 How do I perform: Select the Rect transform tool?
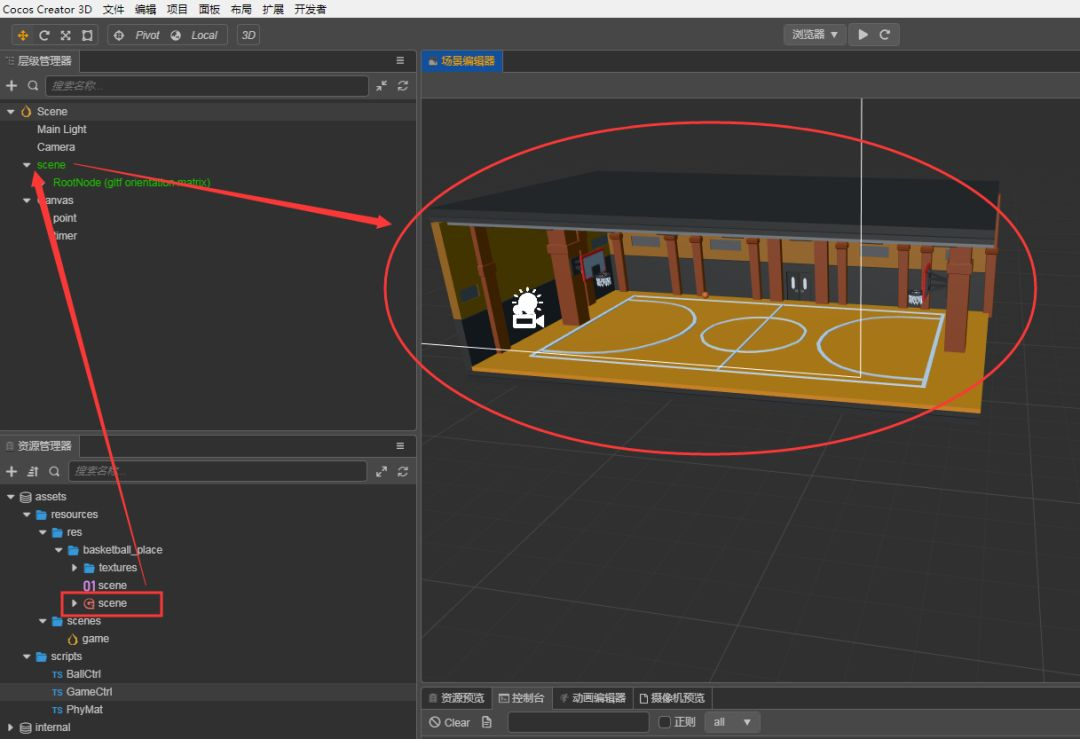[x=87, y=34]
